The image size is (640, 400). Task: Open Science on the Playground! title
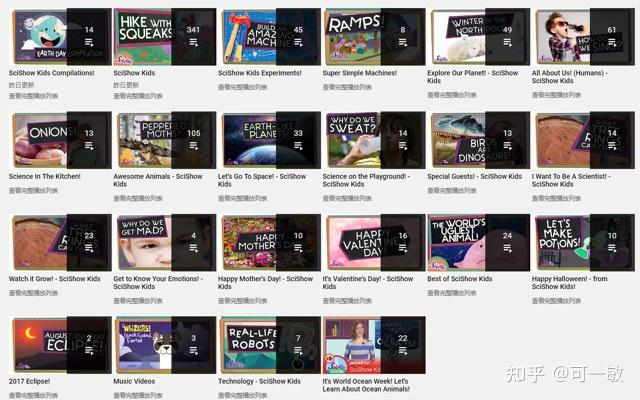(x=366, y=180)
